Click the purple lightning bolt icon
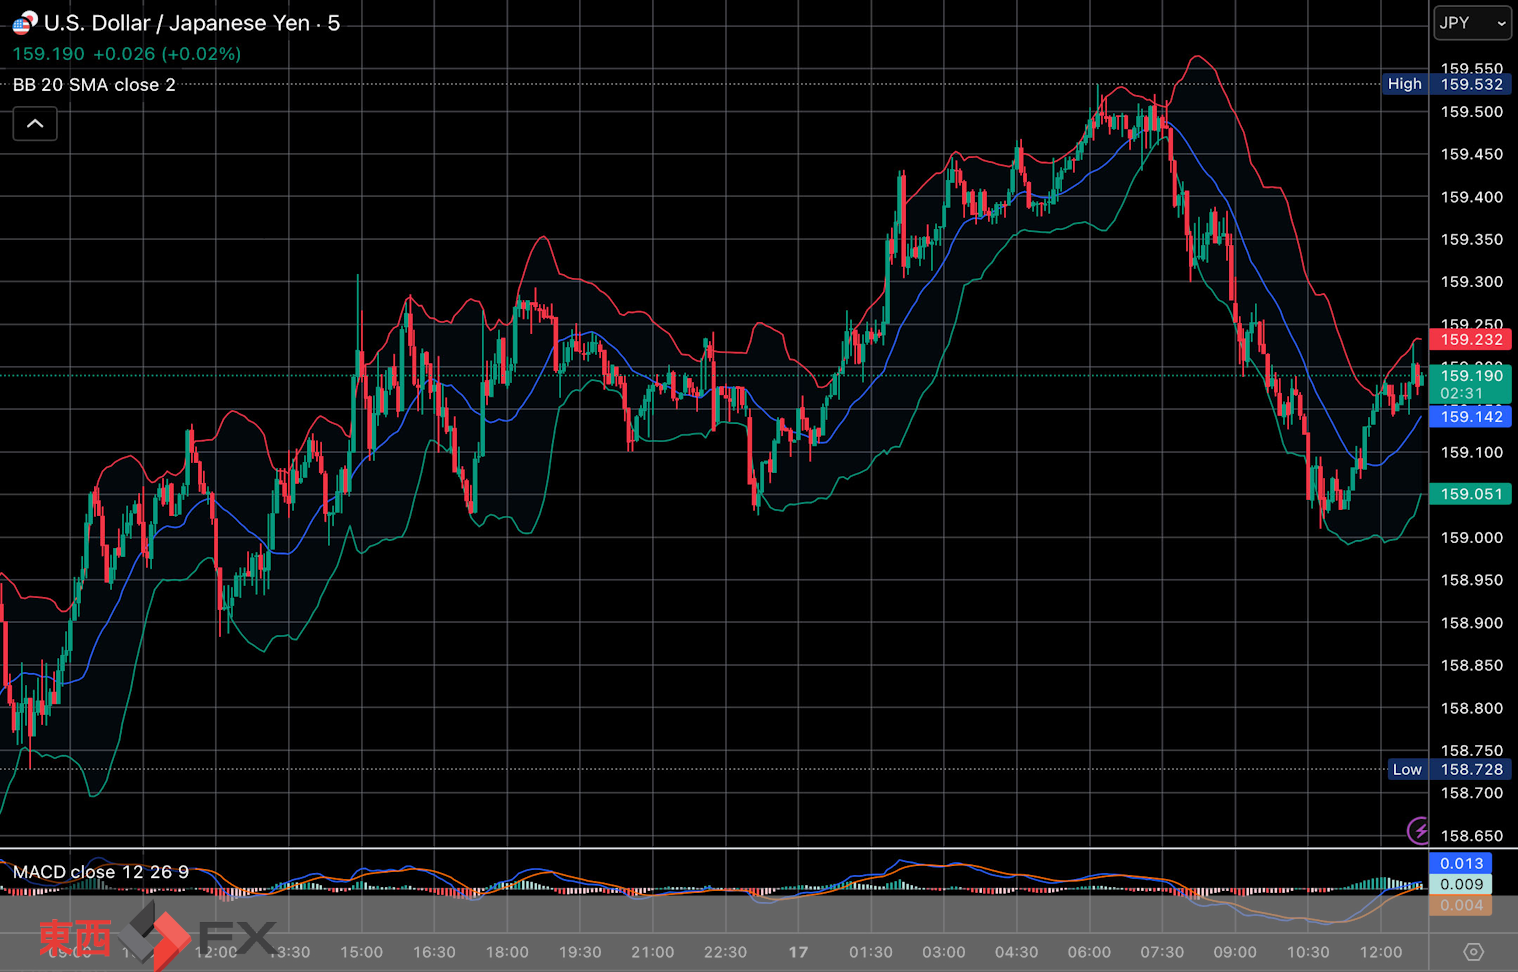 click(1418, 830)
